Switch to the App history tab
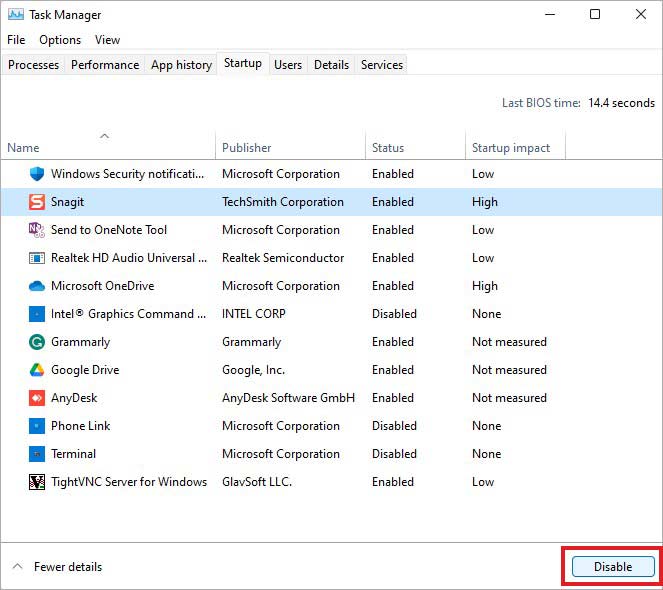This screenshot has height=590, width=663. click(x=181, y=65)
